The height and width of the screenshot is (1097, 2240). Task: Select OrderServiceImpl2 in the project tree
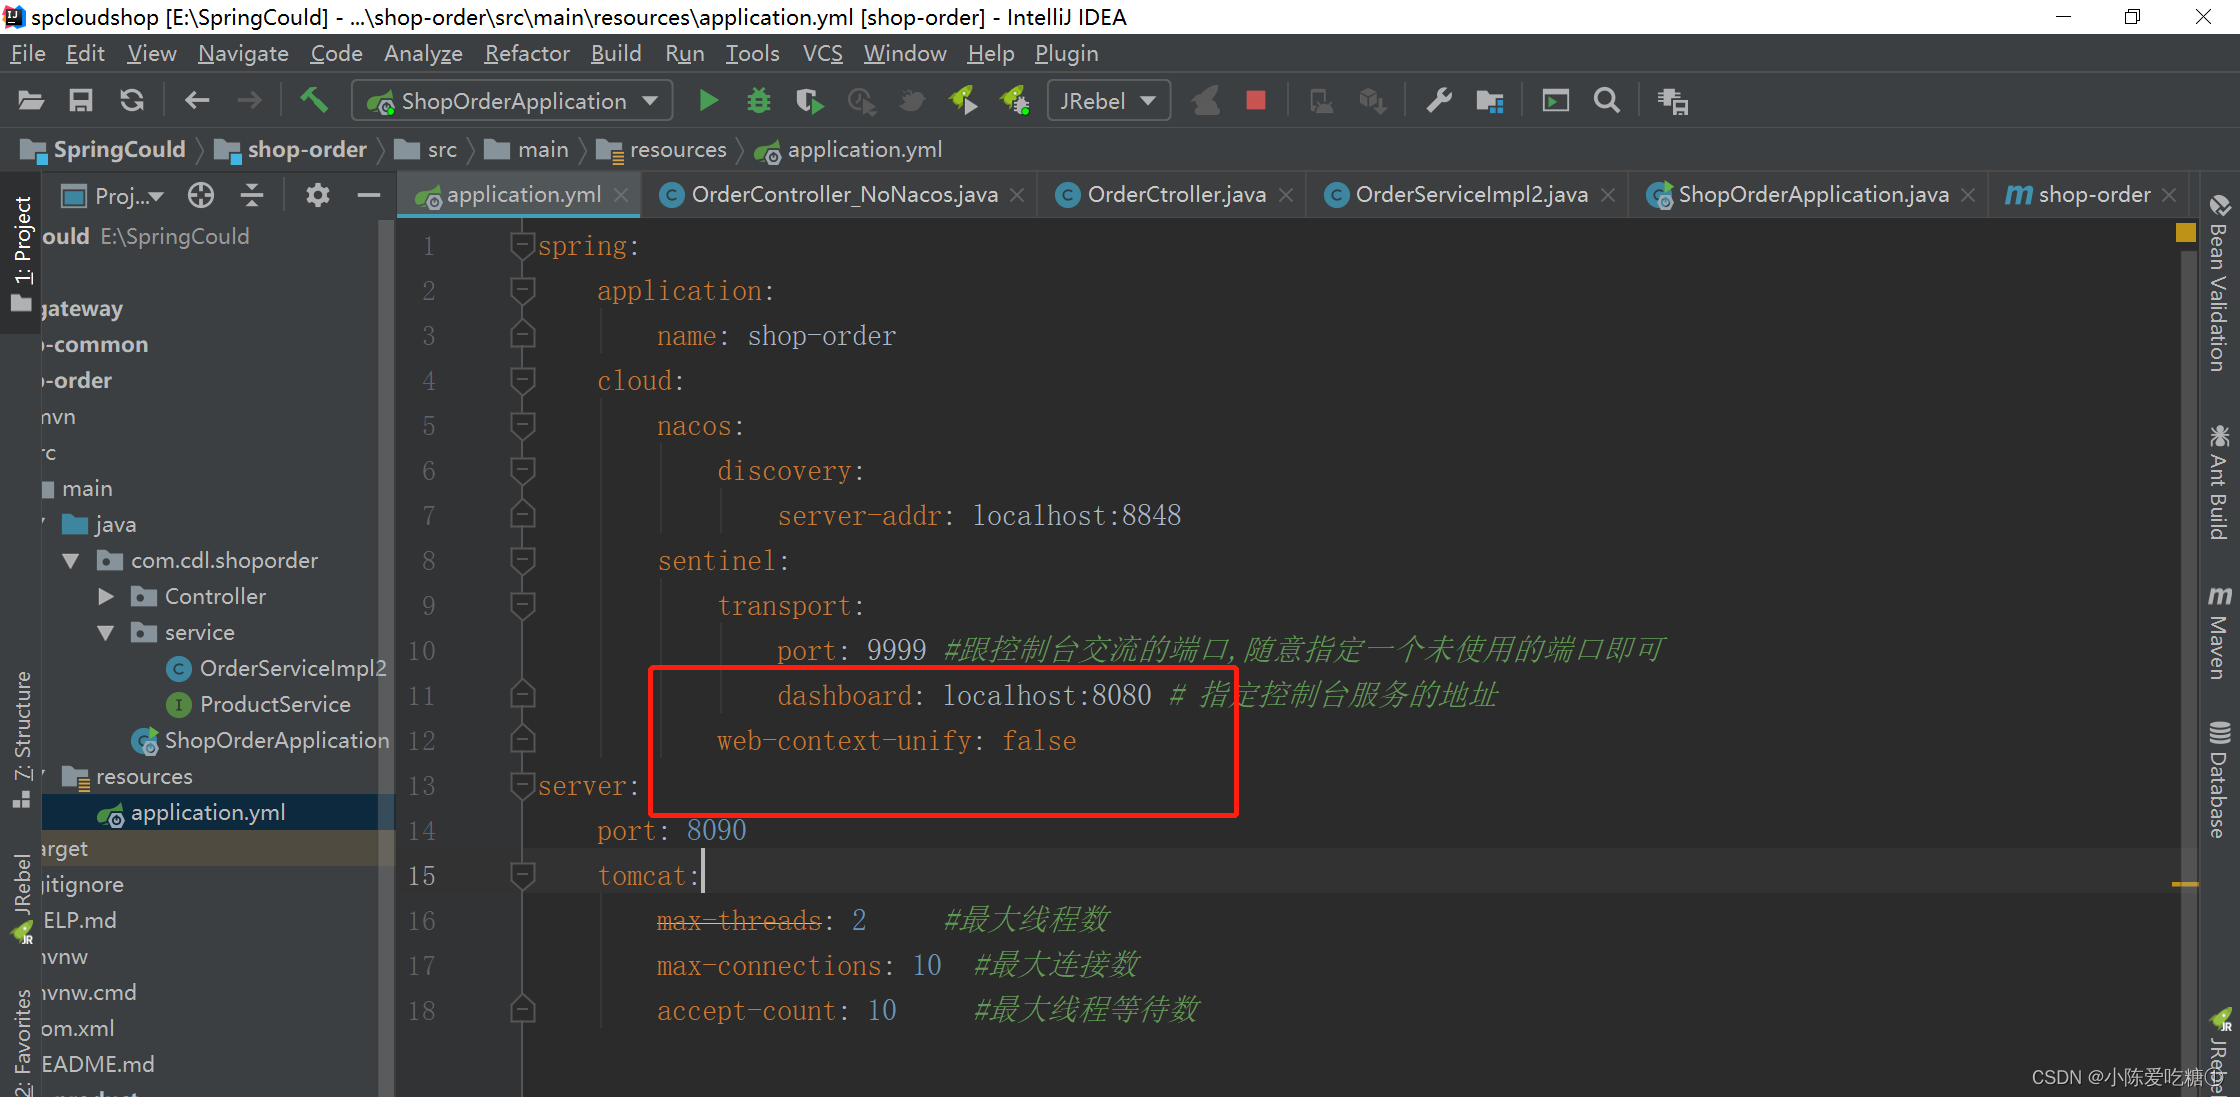point(276,669)
